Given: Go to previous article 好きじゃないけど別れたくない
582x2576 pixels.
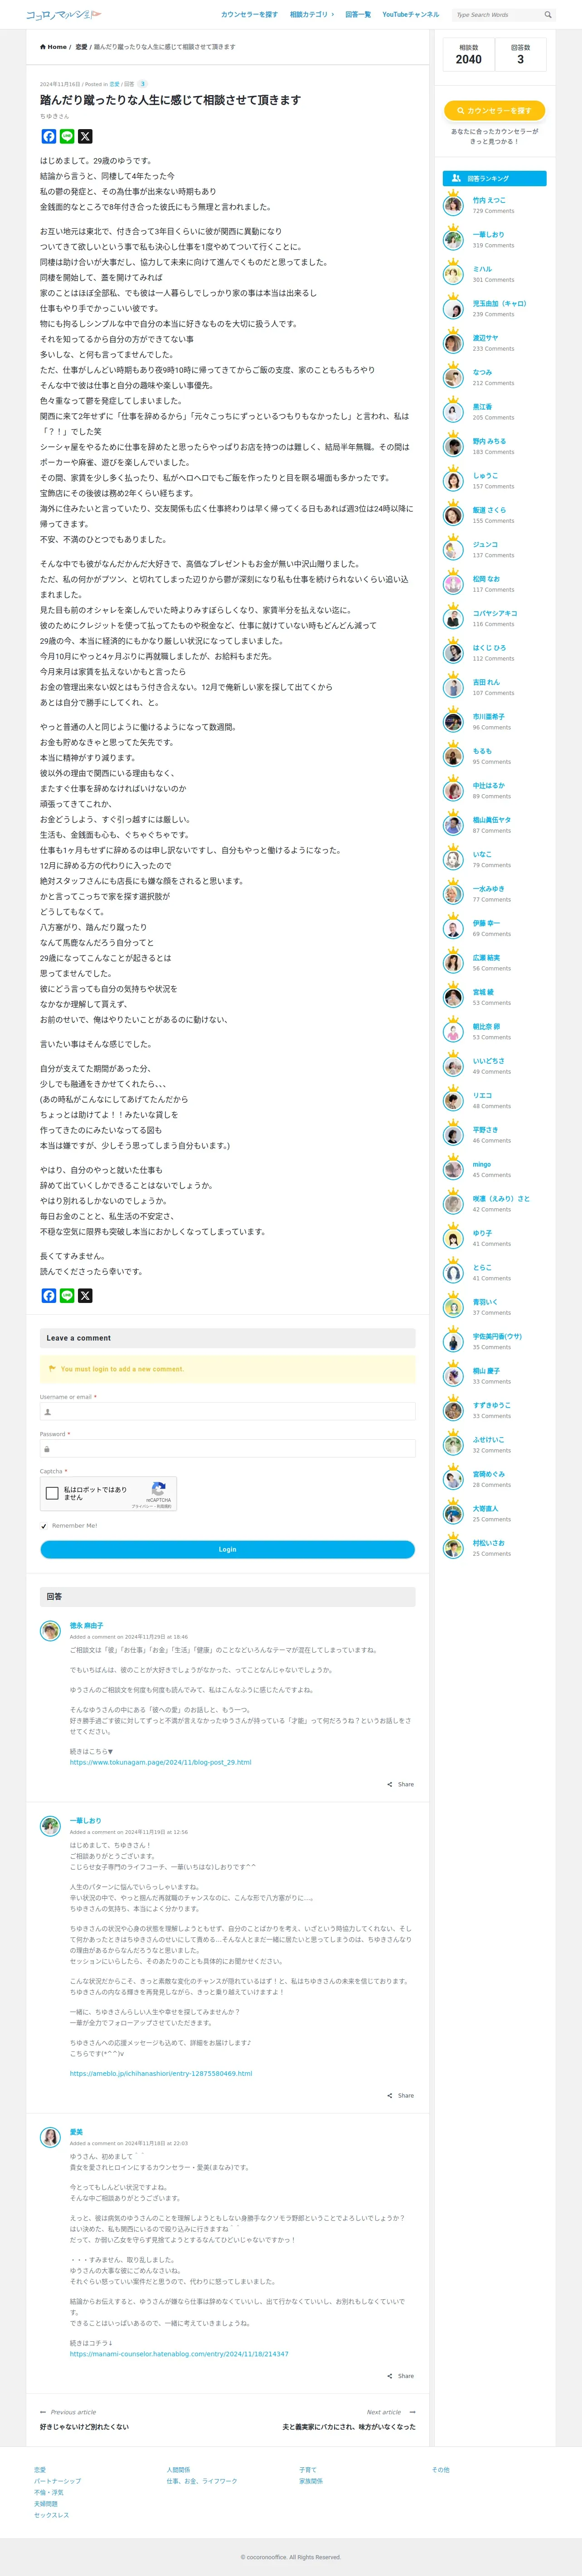Looking at the screenshot, I should pos(84,2426).
